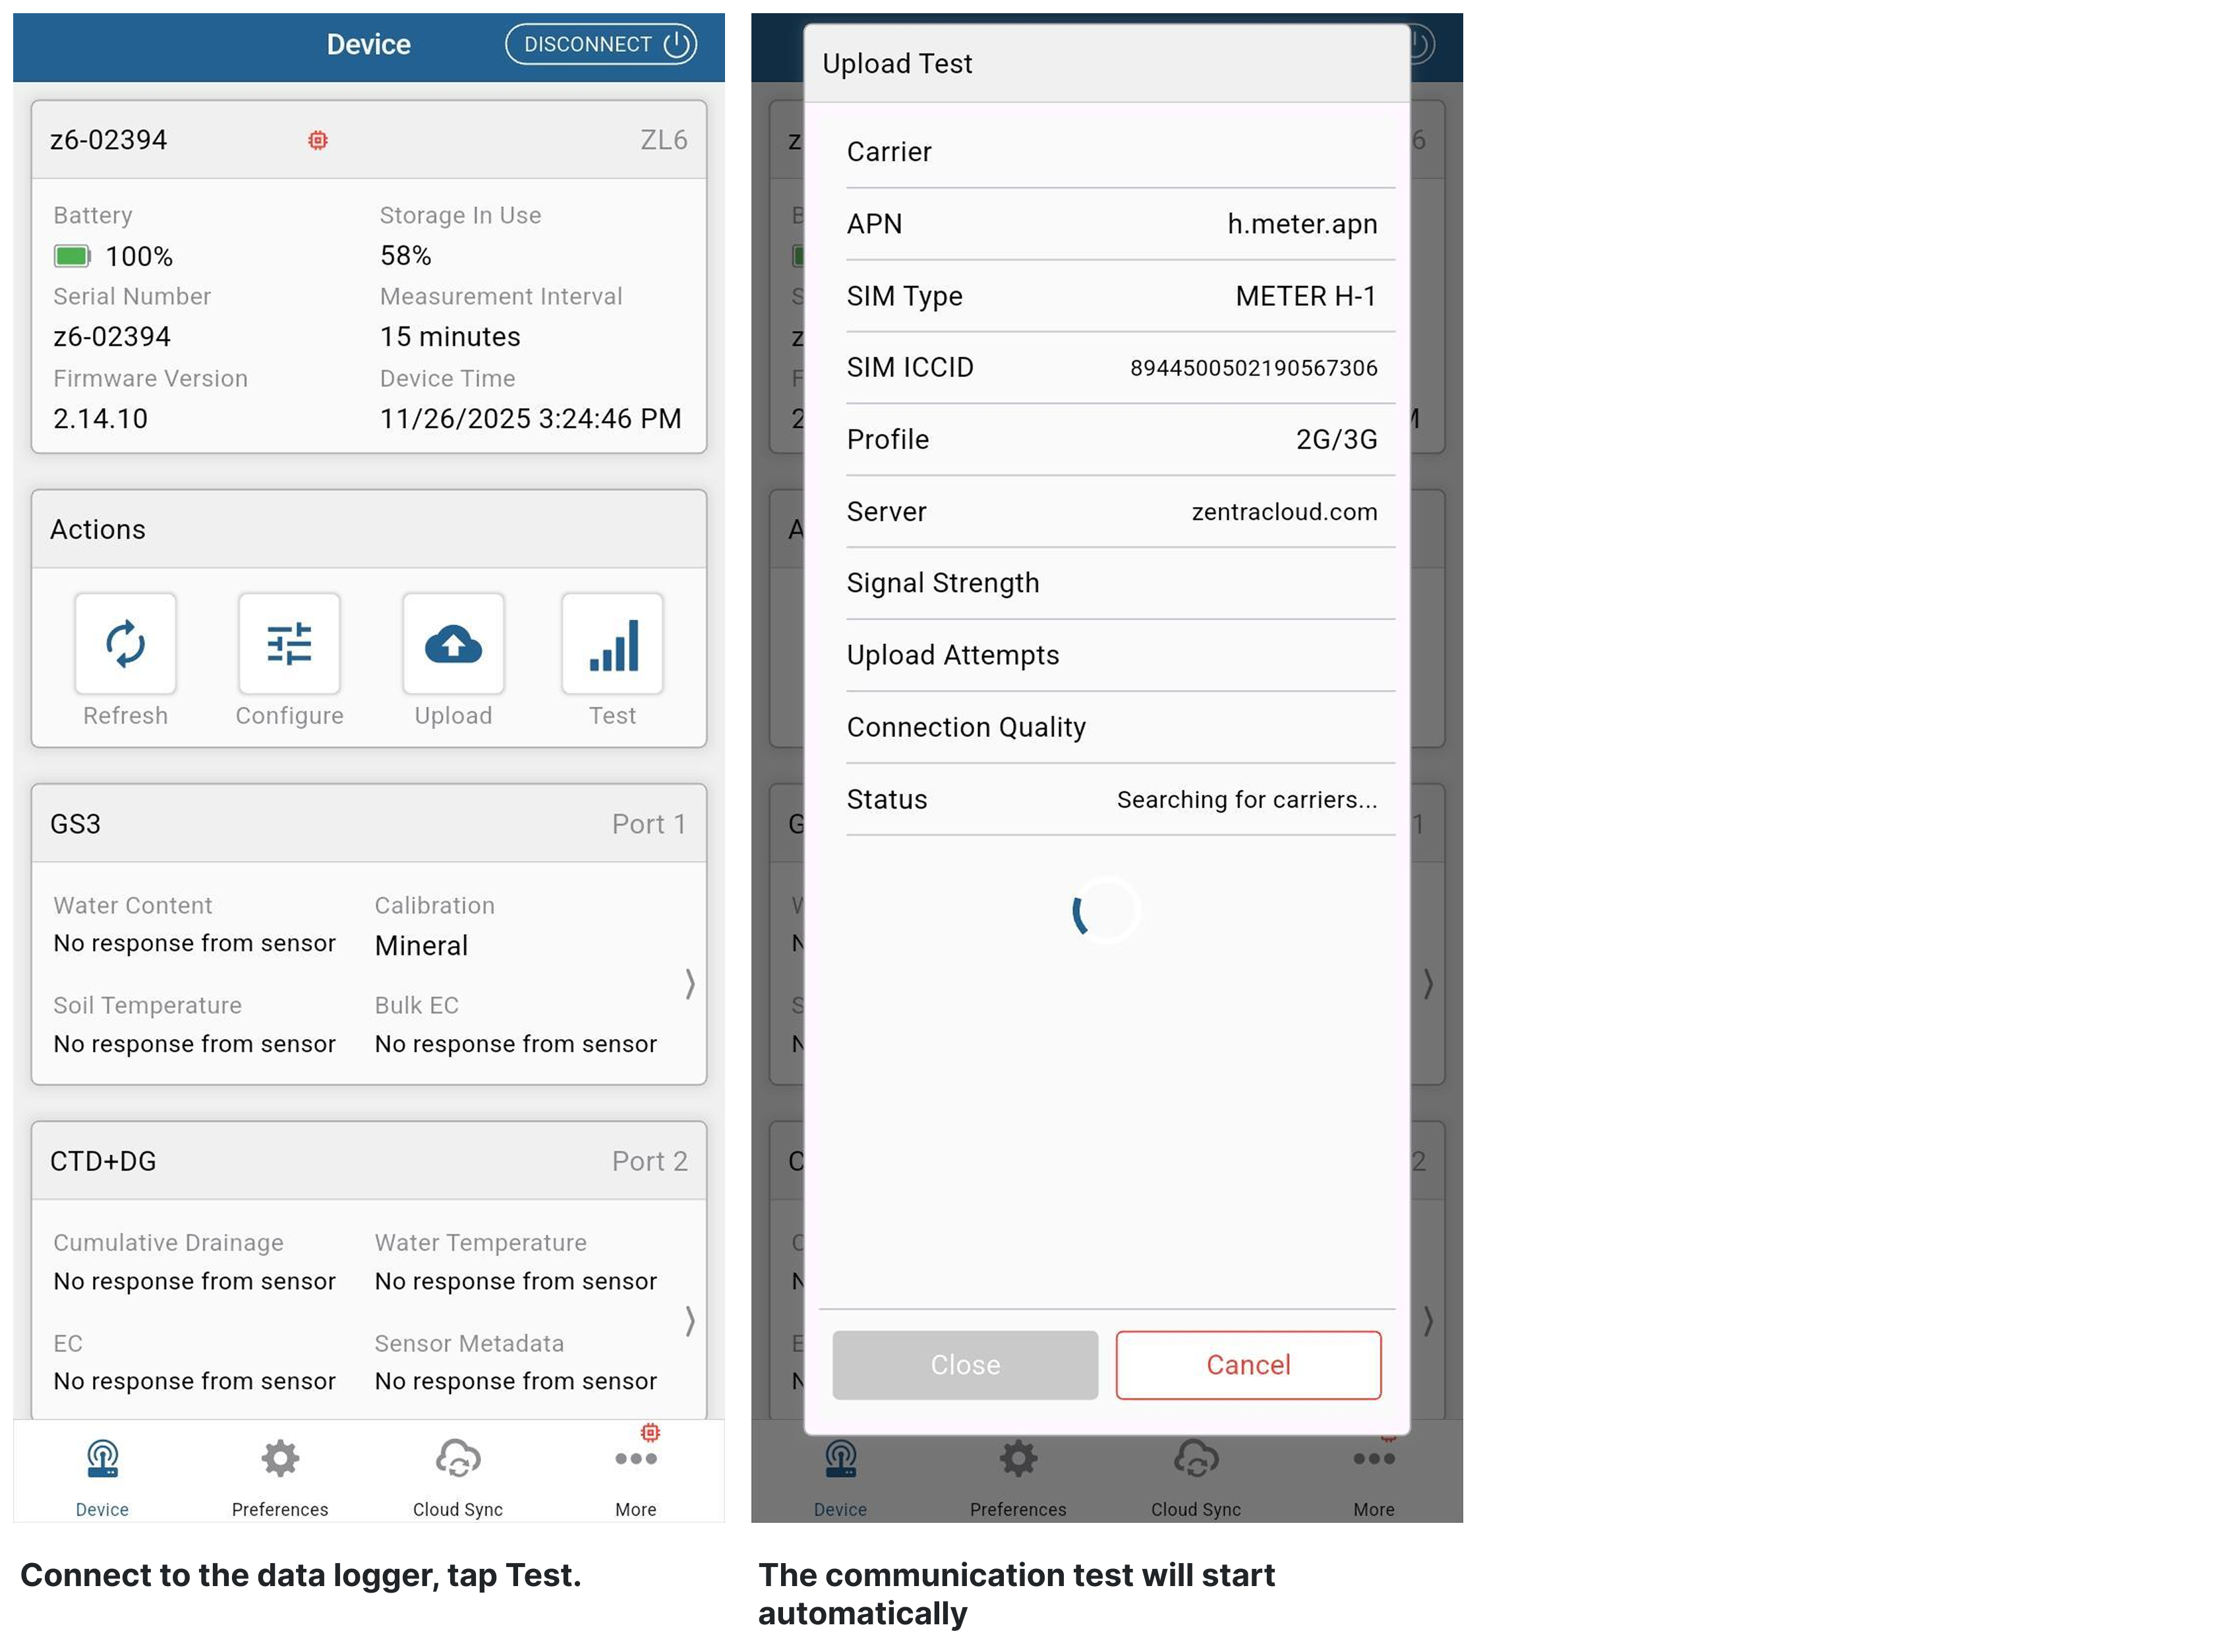
Task: Expand GS3 Port 1 details chevron
Action: (689, 984)
